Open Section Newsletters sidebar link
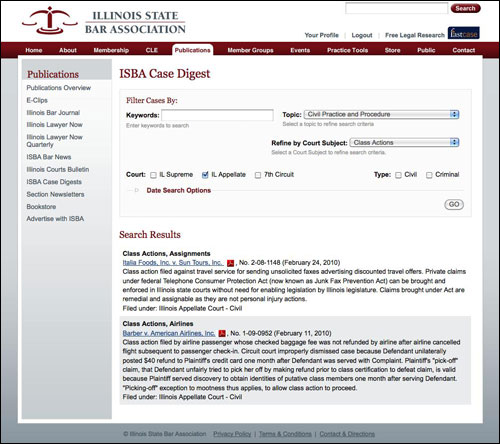Viewport: 500px width, 444px height. (x=55, y=194)
